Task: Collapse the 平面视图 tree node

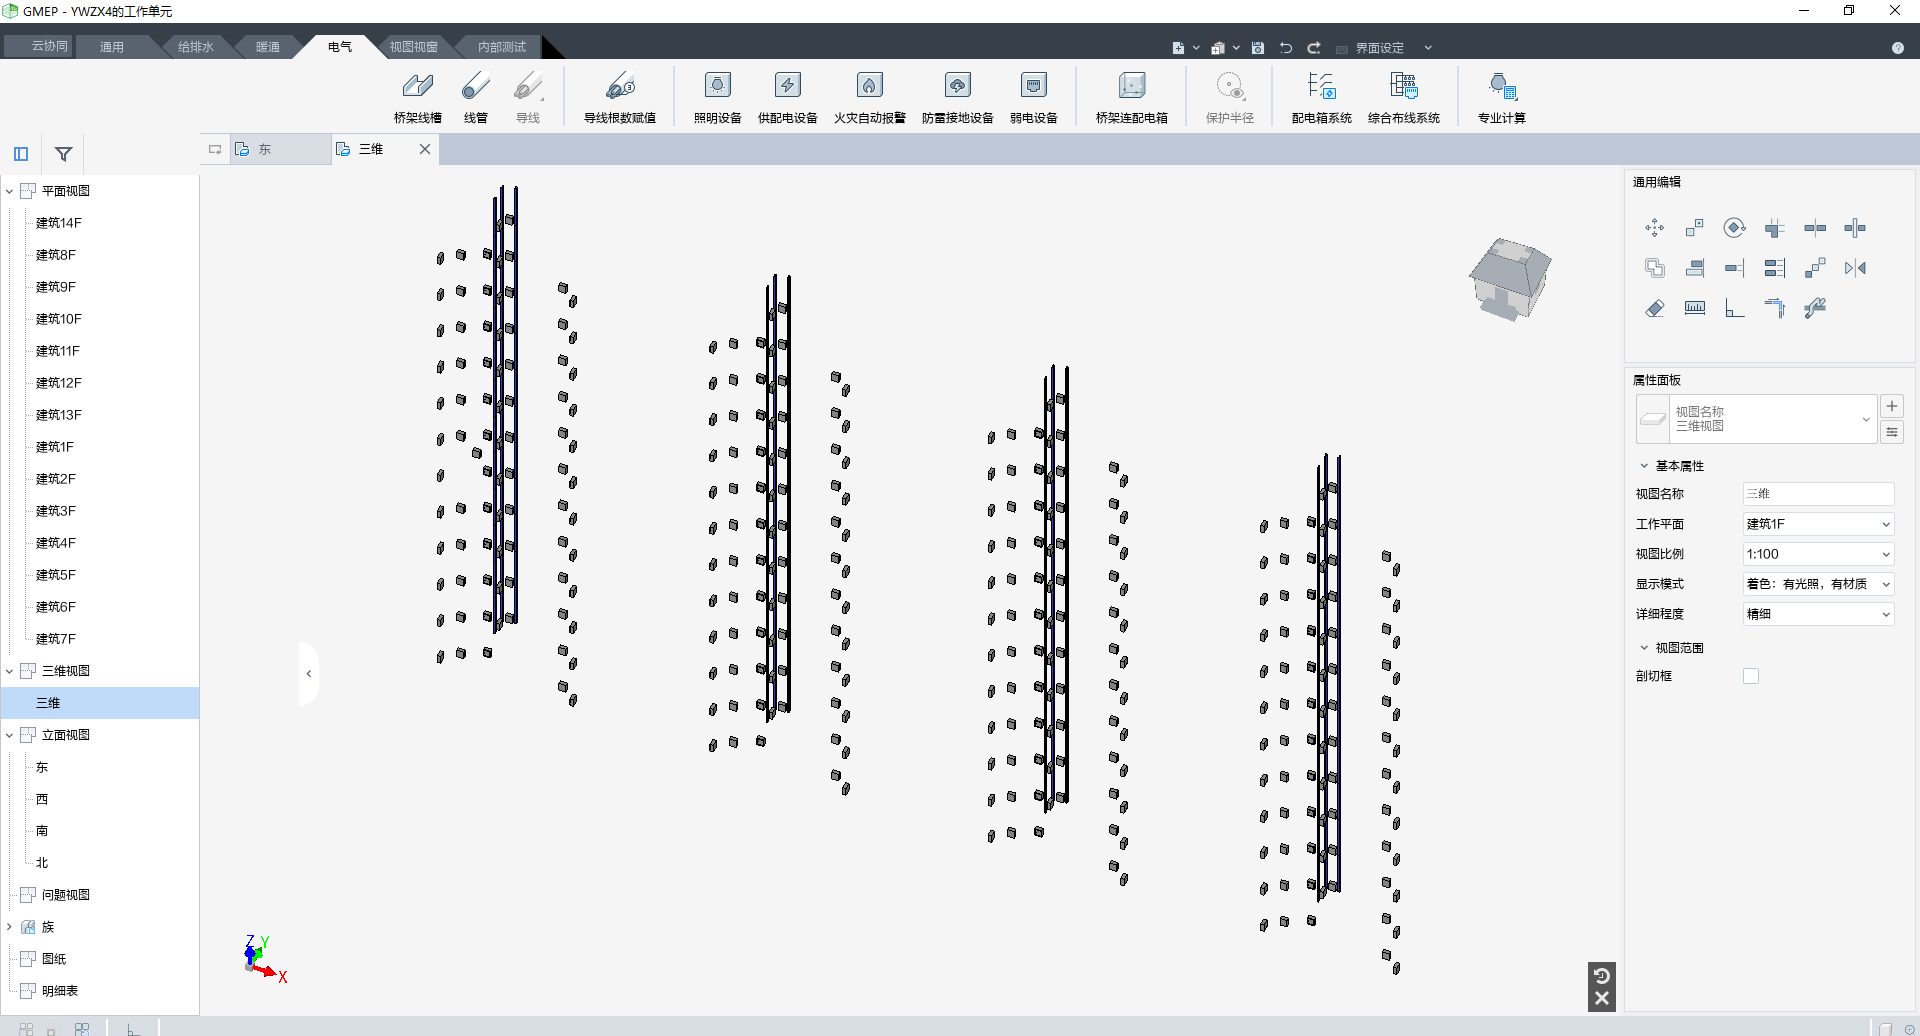Action: 9,191
